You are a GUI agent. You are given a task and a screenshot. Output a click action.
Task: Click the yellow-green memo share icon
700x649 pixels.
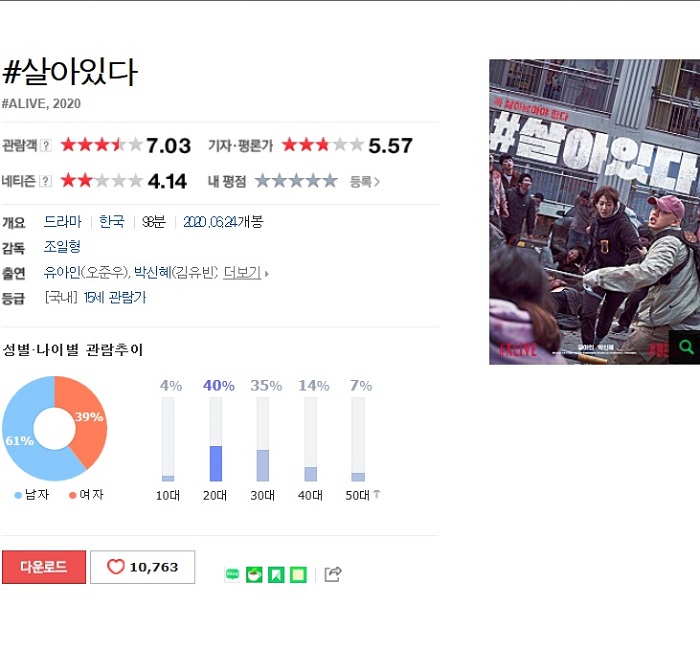click(298, 574)
